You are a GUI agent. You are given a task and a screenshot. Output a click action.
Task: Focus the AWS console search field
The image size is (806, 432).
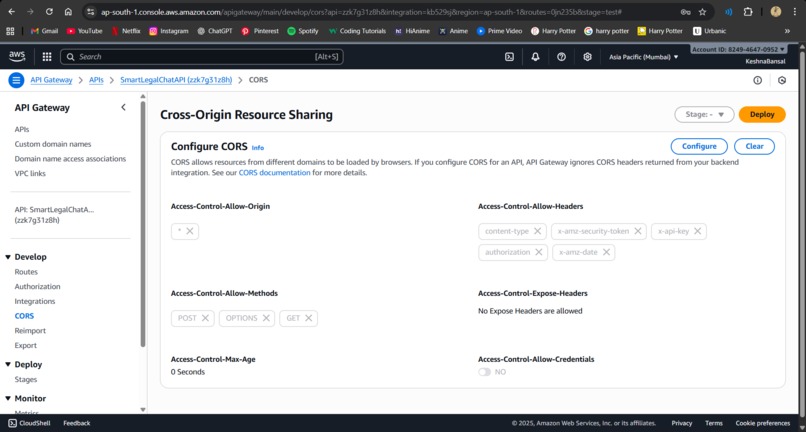pyautogui.click(x=202, y=57)
